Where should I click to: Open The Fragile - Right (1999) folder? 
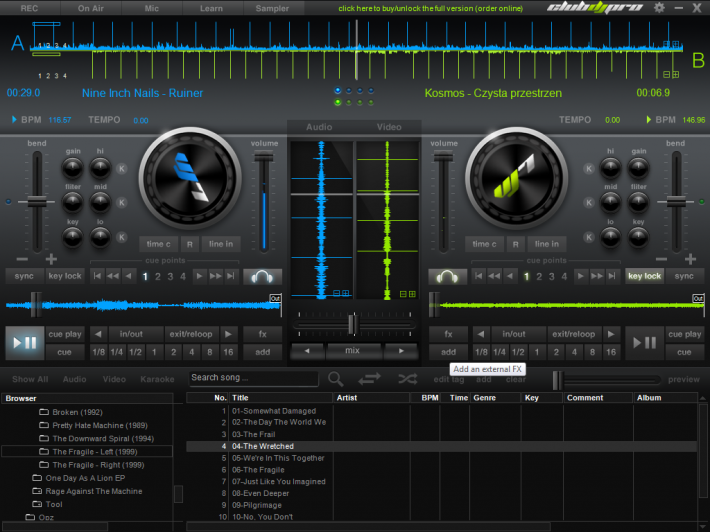tap(98, 465)
